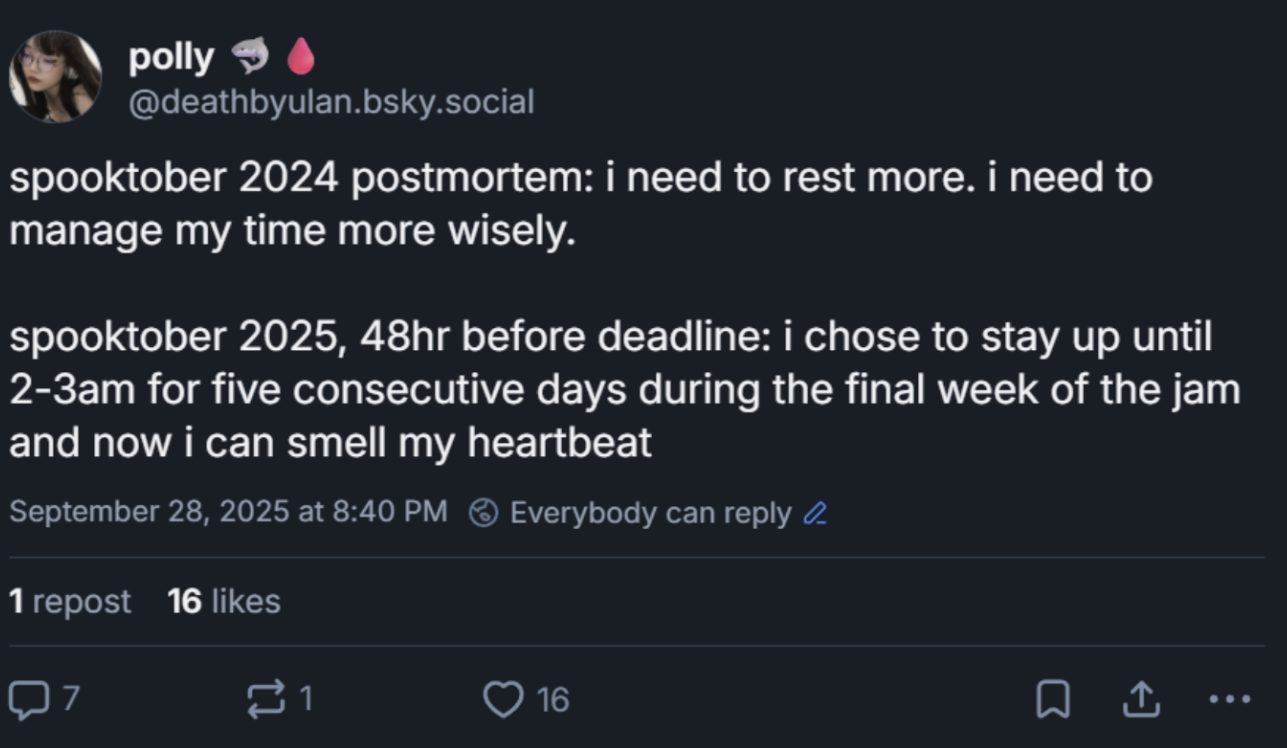Image resolution: width=1287 pixels, height=748 pixels.
Task: Click the shark emoji beside polly
Action: (249, 59)
